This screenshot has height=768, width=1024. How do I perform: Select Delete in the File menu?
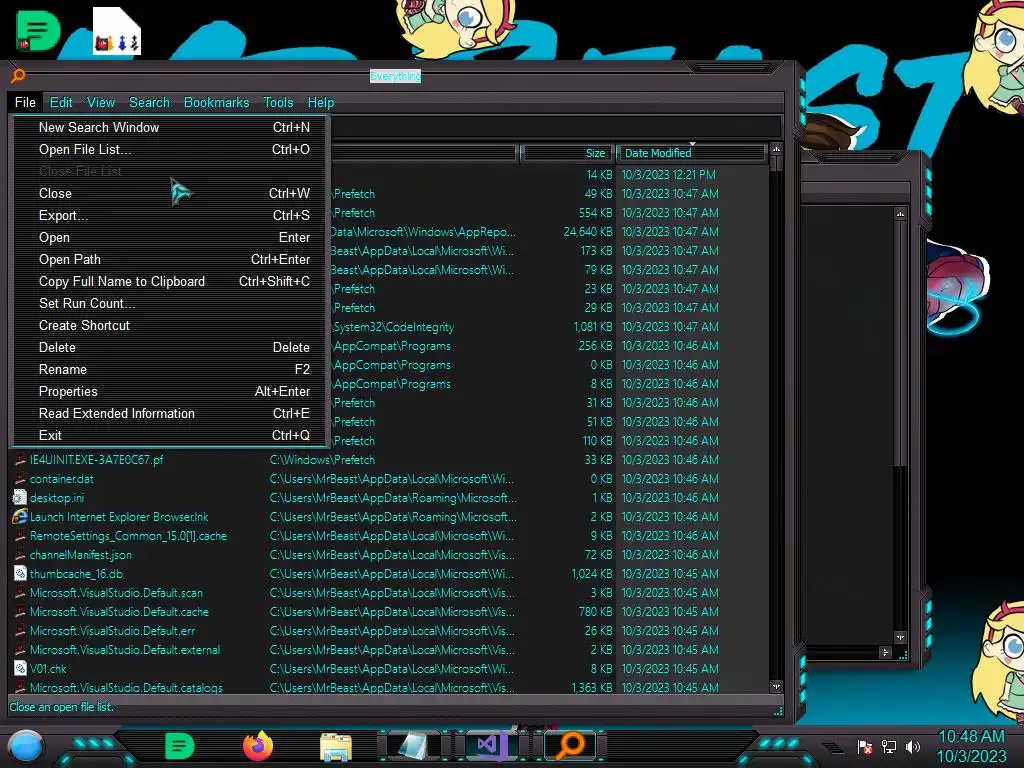click(x=170, y=347)
